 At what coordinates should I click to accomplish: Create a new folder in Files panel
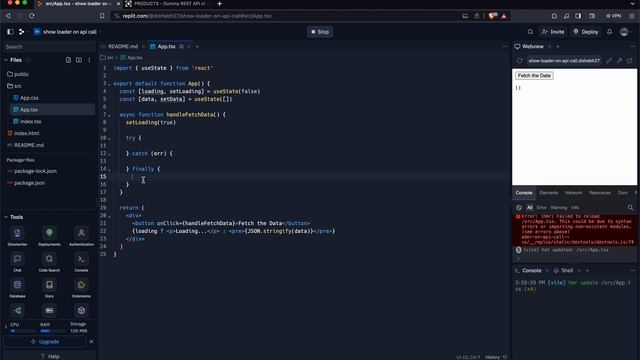79,60
